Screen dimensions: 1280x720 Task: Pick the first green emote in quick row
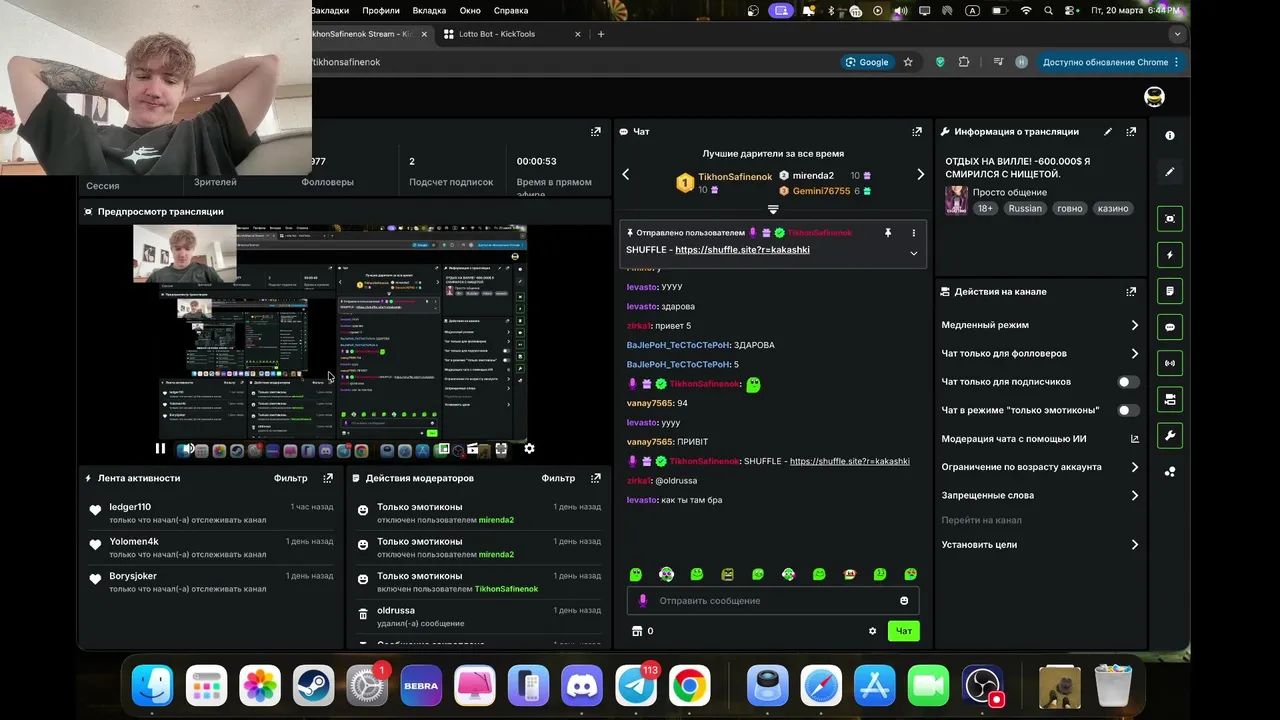[635, 574]
